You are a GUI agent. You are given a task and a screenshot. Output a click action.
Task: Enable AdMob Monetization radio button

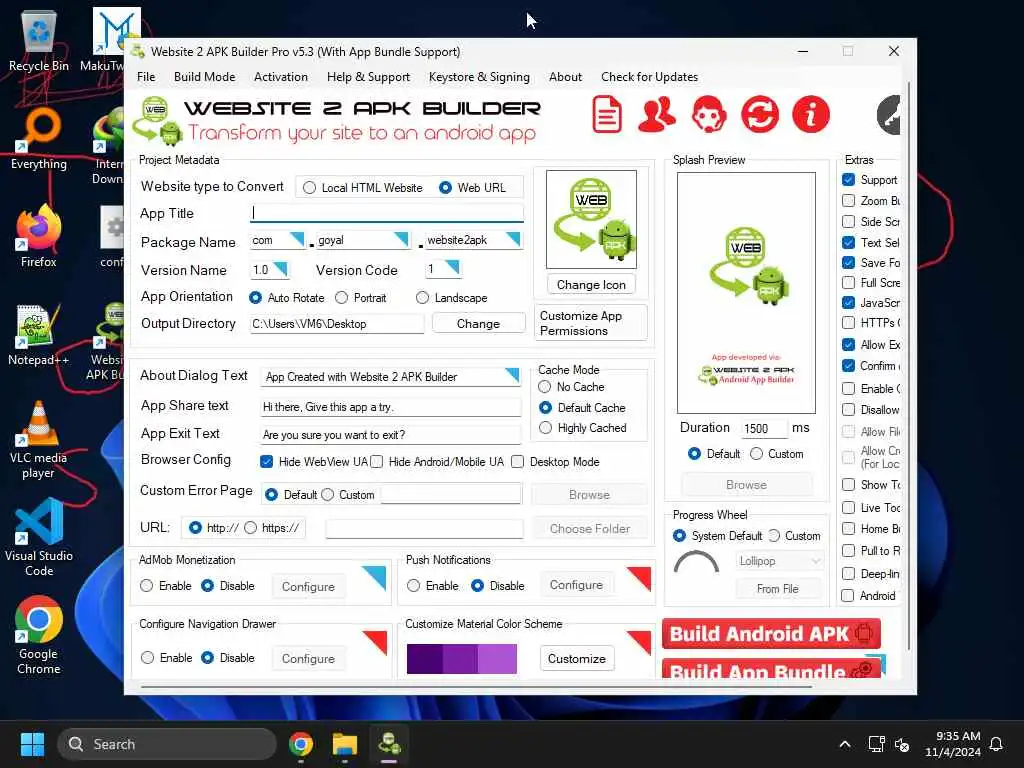[x=146, y=586]
